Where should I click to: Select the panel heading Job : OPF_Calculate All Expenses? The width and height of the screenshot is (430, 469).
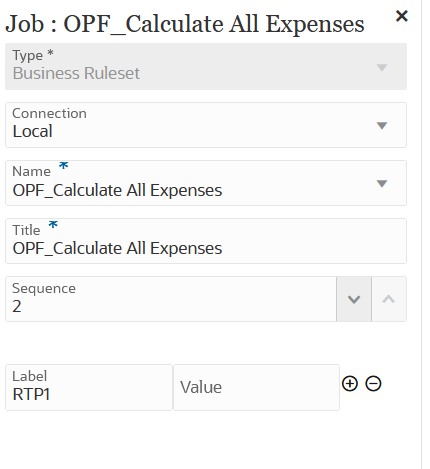click(x=185, y=24)
